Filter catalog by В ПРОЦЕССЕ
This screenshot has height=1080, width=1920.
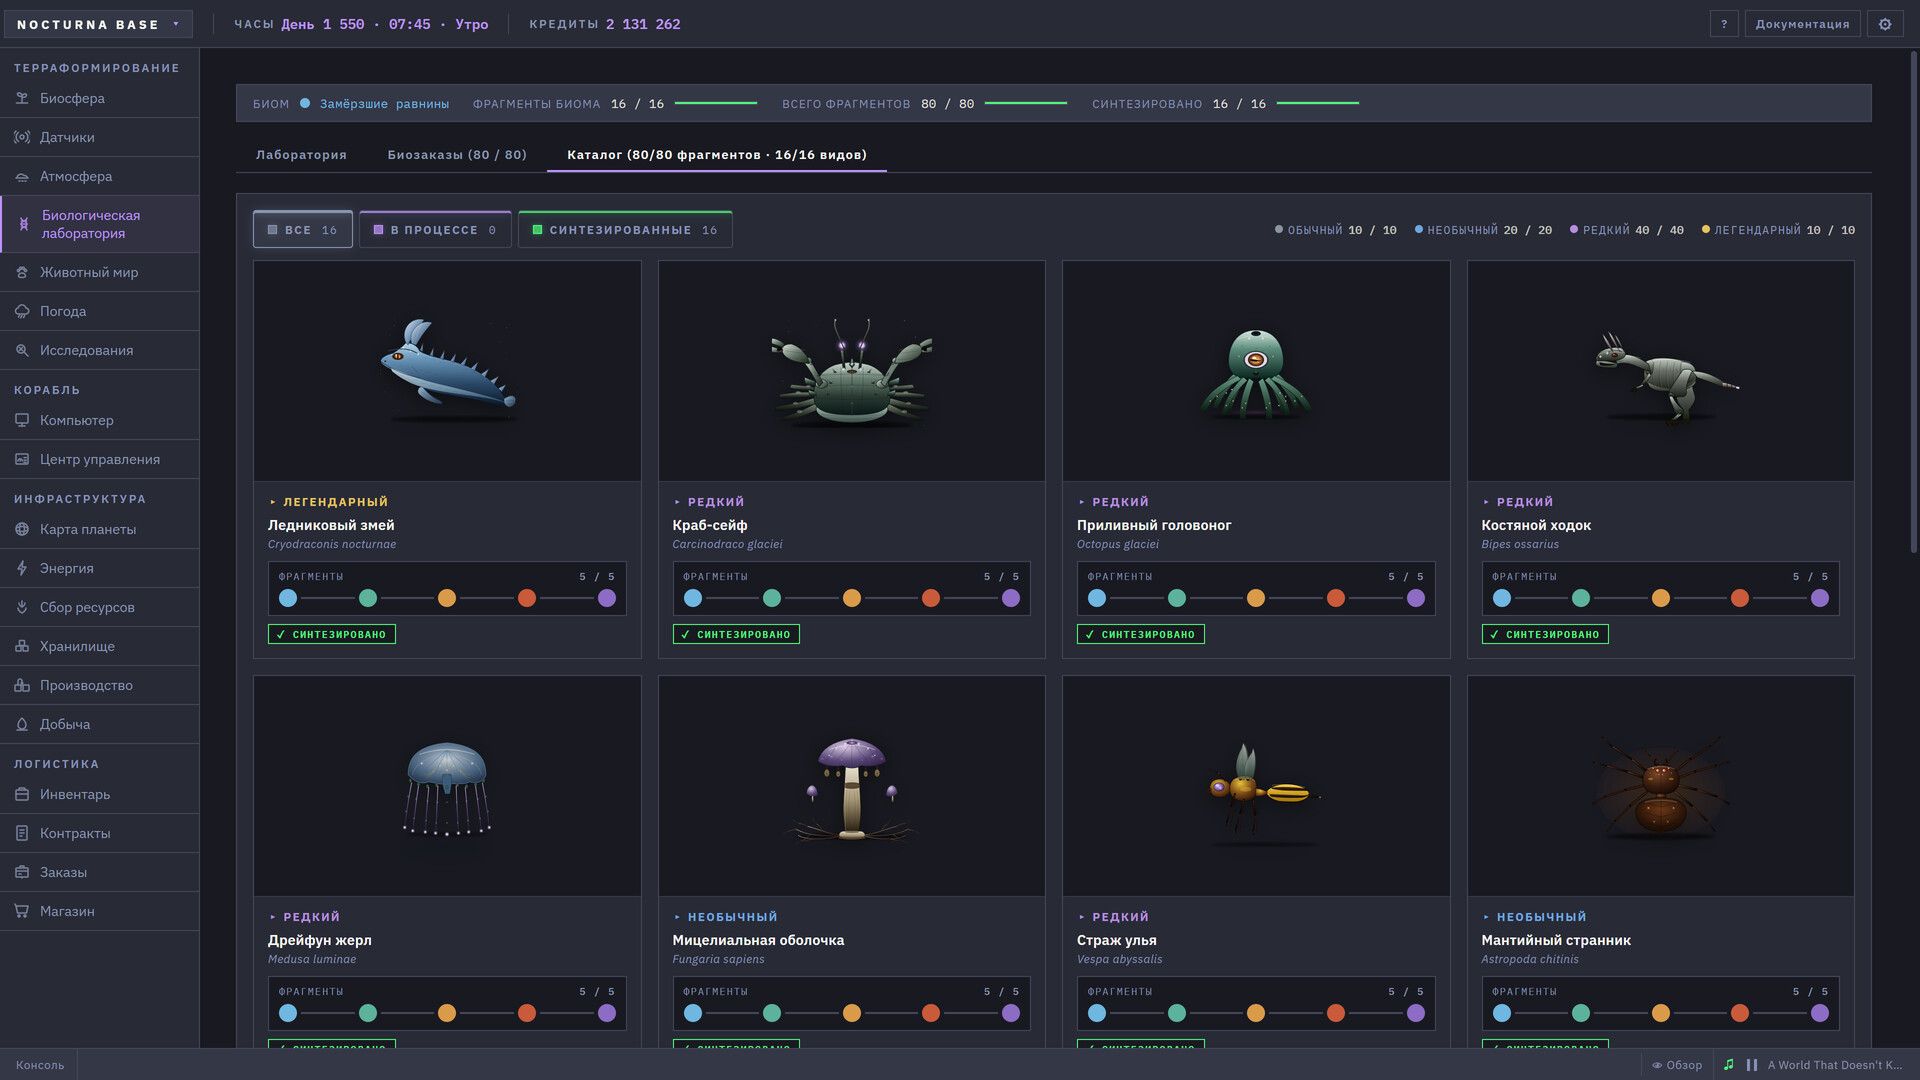(435, 230)
